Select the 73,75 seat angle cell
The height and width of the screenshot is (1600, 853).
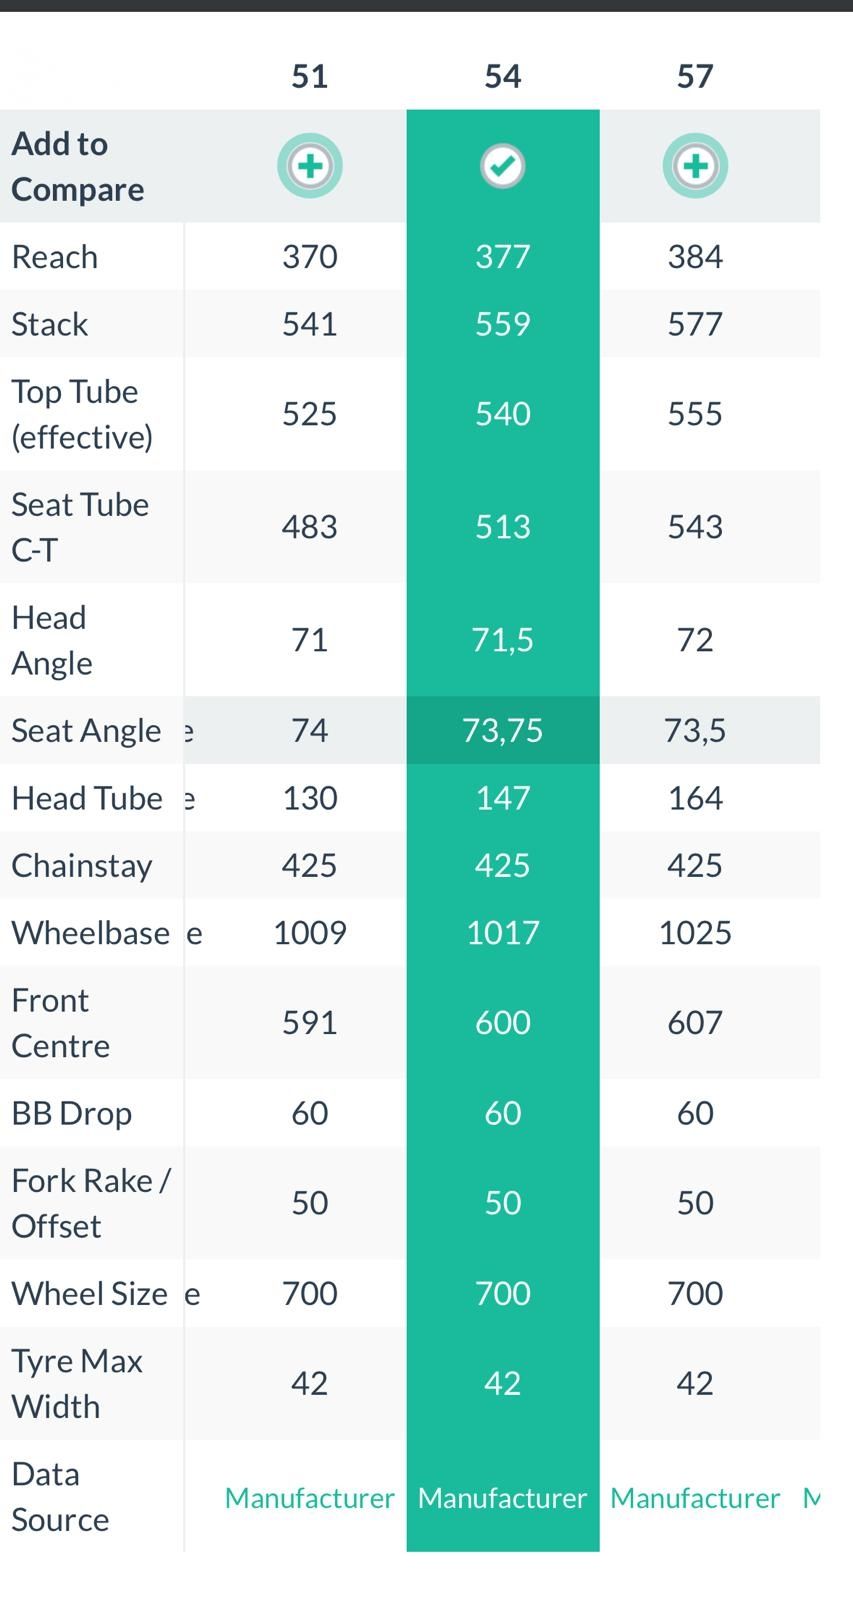pyautogui.click(x=502, y=731)
